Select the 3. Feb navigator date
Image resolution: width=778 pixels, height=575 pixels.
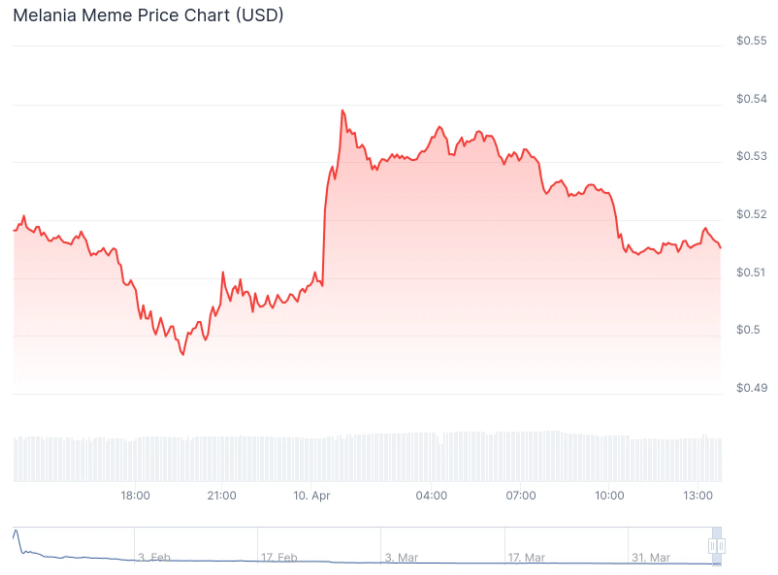click(x=155, y=557)
